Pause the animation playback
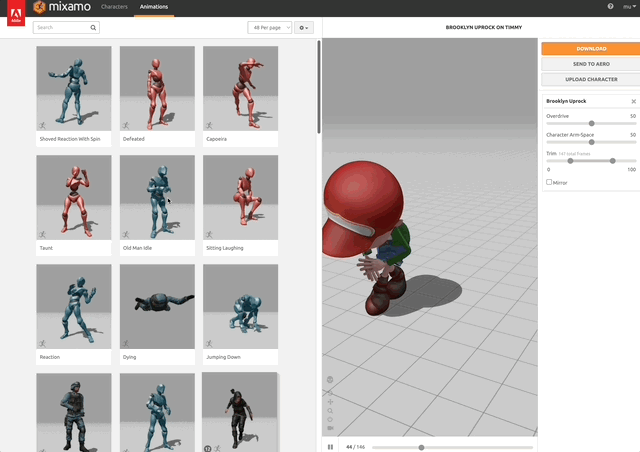The width and height of the screenshot is (640, 452). [x=330, y=447]
